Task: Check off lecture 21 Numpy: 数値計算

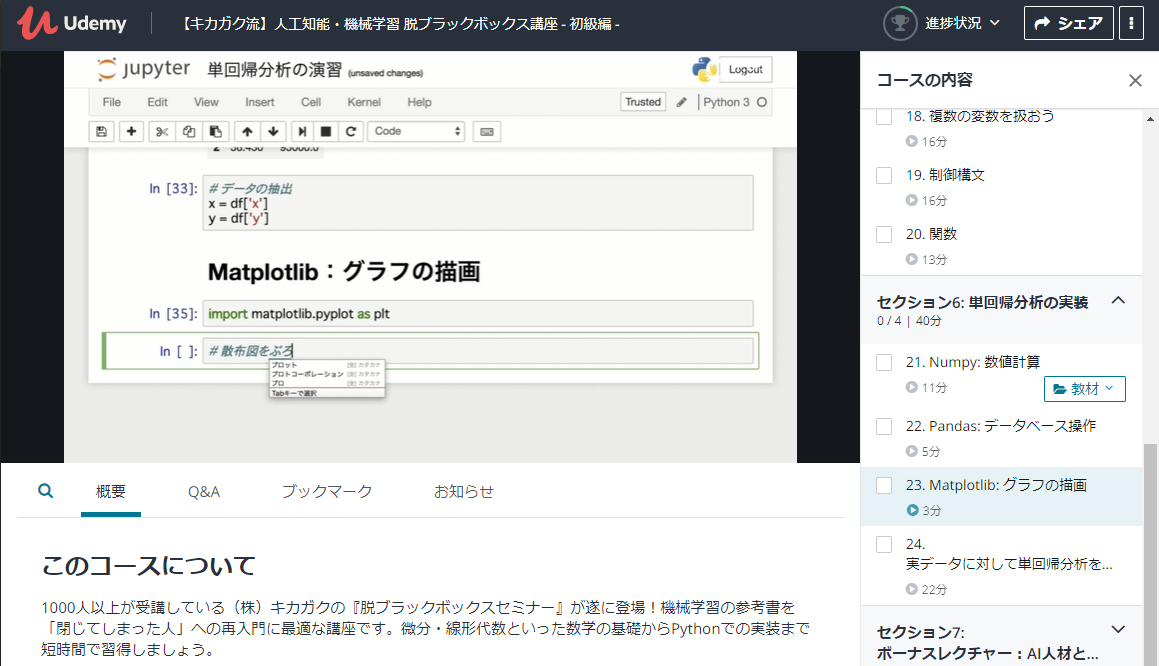Action: (x=884, y=362)
